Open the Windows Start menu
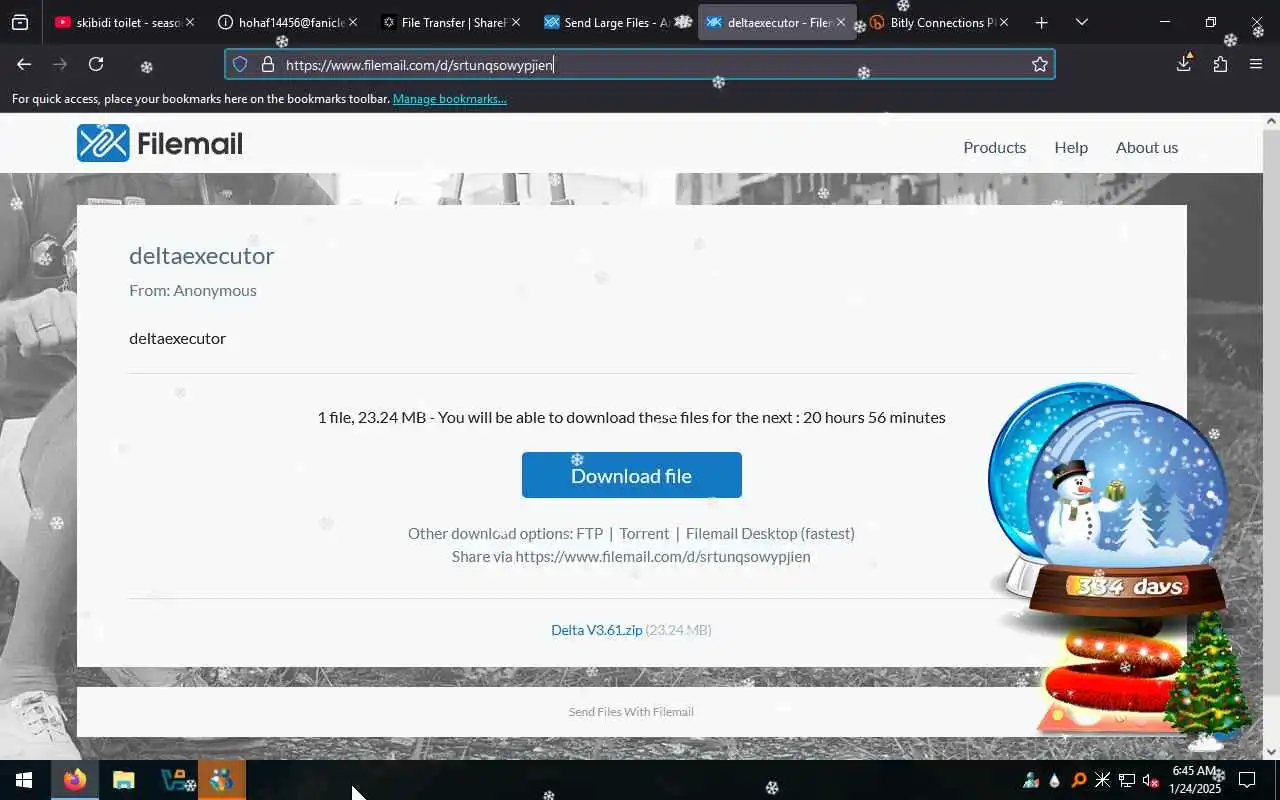The height and width of the screenshot is (800, 1280). [24, 780]
